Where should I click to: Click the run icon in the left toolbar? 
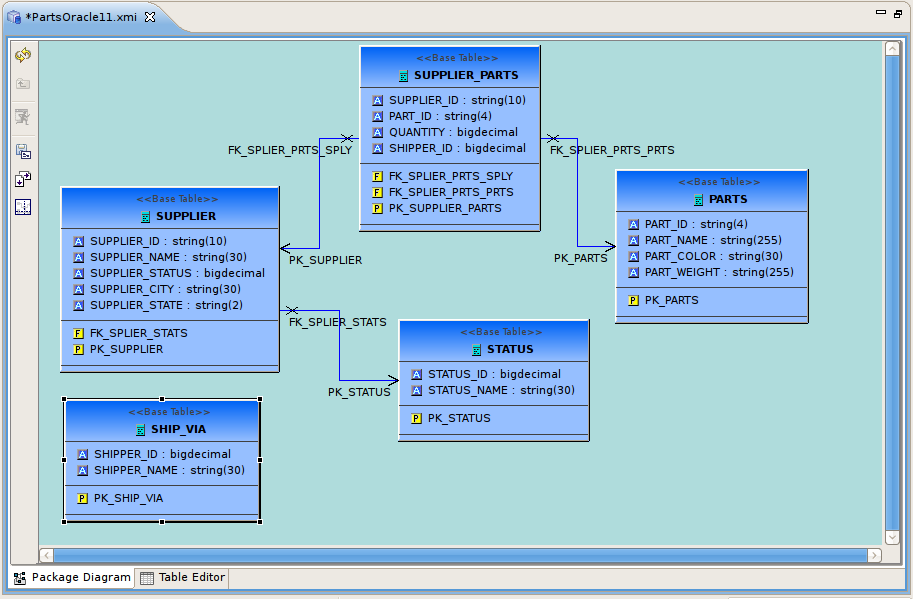[x=22, y=117]
